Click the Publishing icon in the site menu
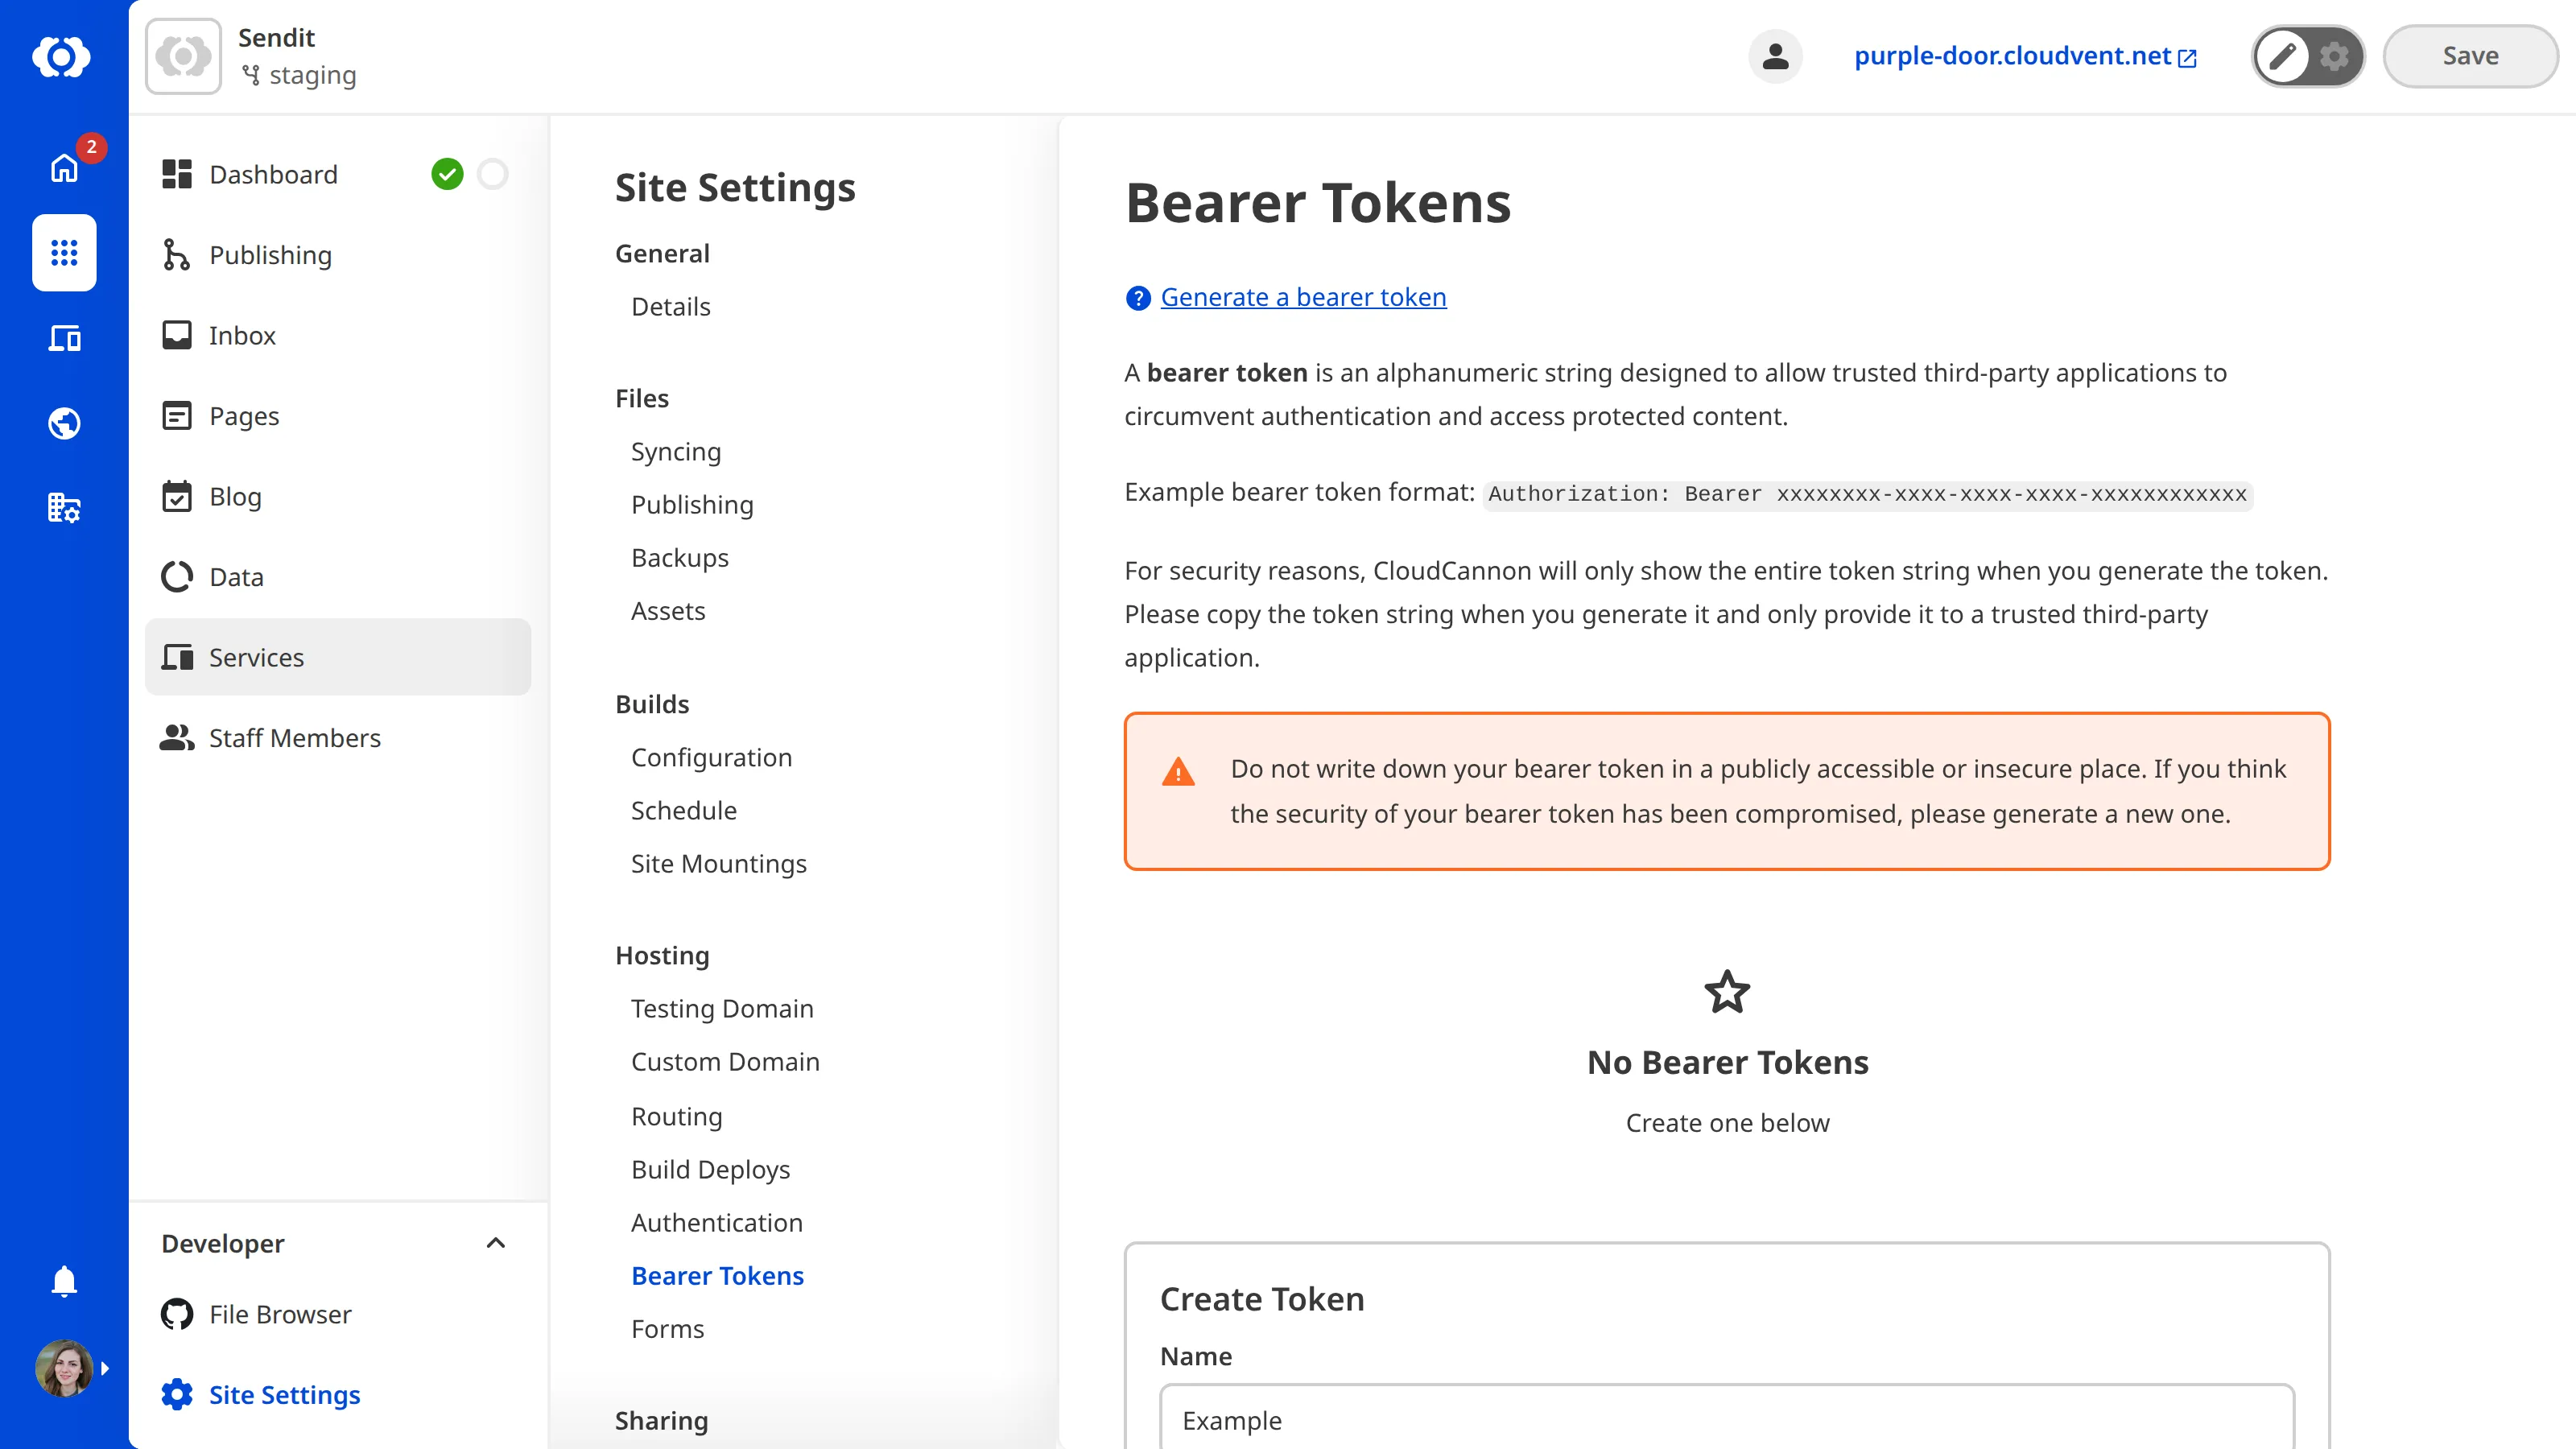Image resolution: width=2576 pixels, height=1449 pixels. pyautogui.click(x=177, y=255)
